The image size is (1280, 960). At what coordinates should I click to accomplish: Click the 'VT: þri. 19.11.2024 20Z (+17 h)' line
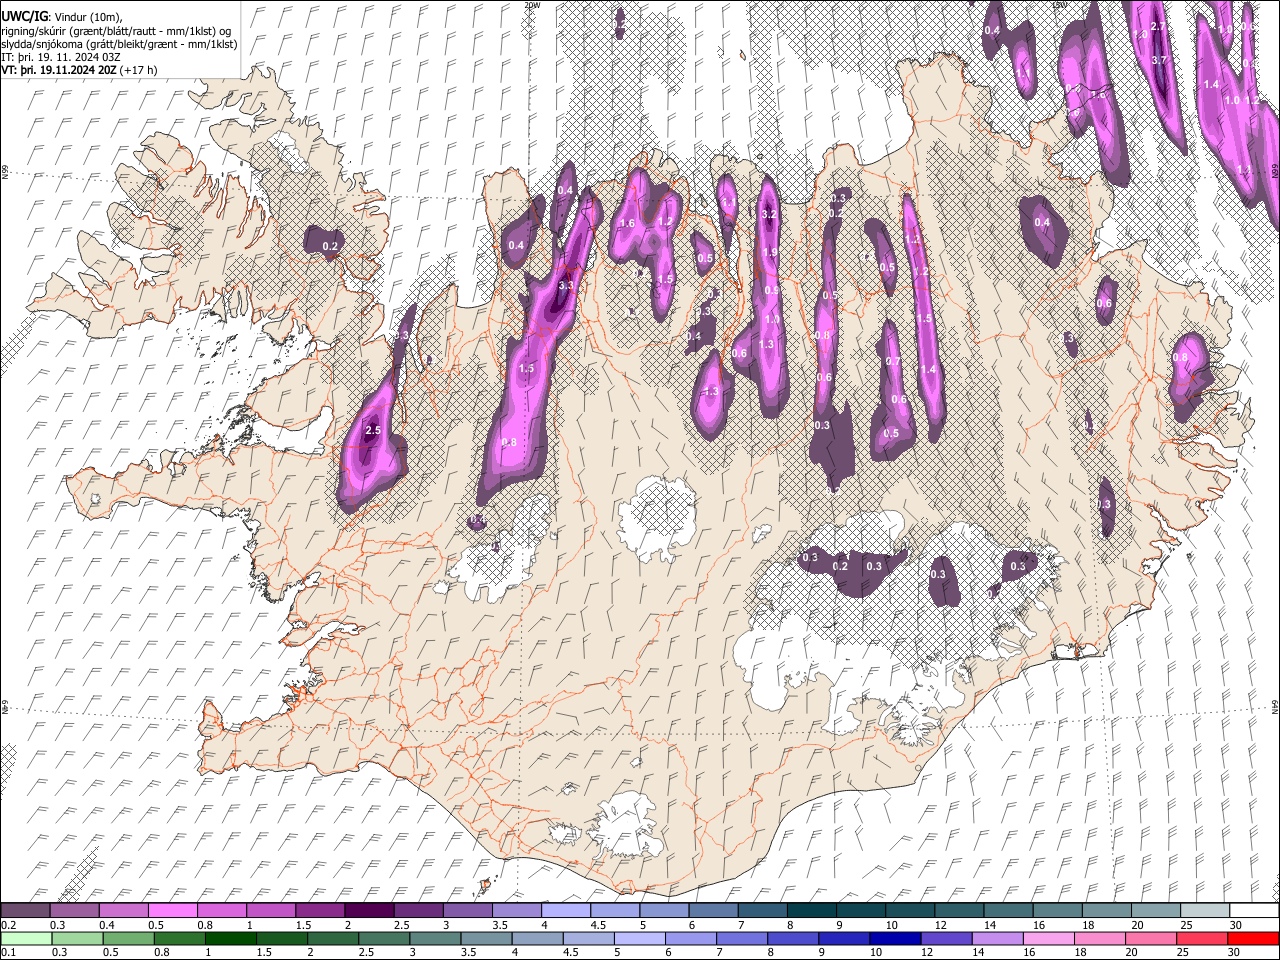79,70
